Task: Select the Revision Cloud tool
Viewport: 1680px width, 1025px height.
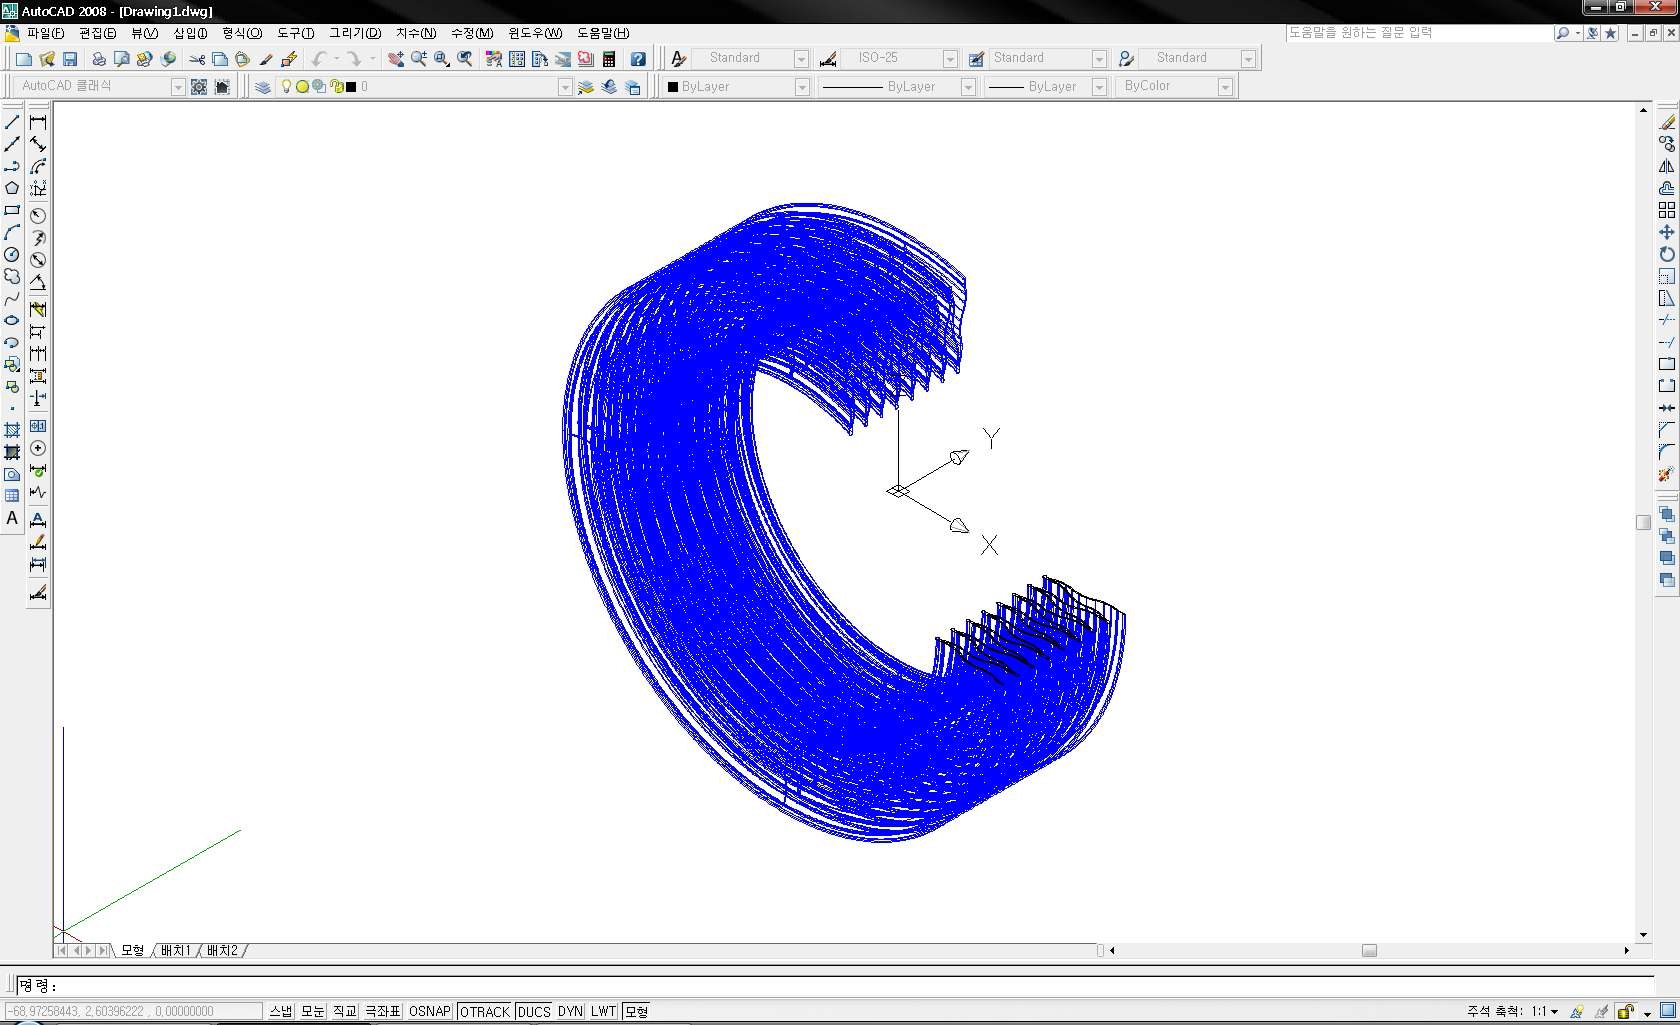Action: click(12, 276)
